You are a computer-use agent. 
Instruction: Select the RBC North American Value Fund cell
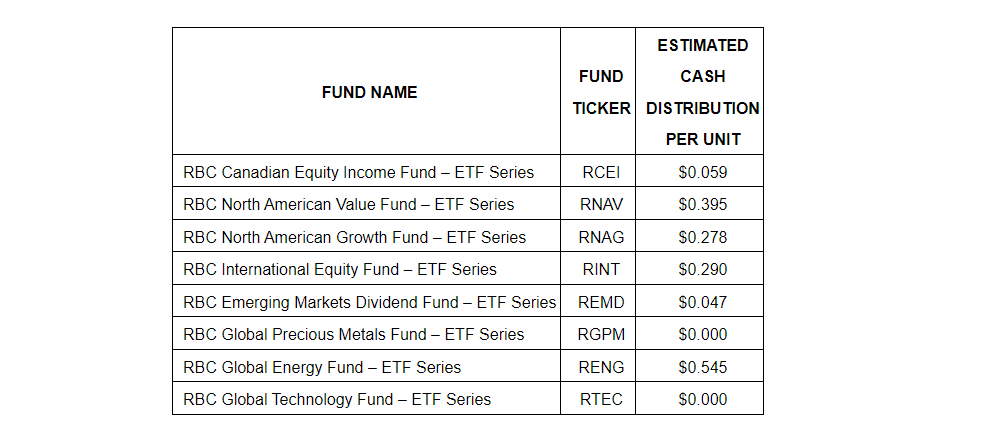tap(348, 204)
